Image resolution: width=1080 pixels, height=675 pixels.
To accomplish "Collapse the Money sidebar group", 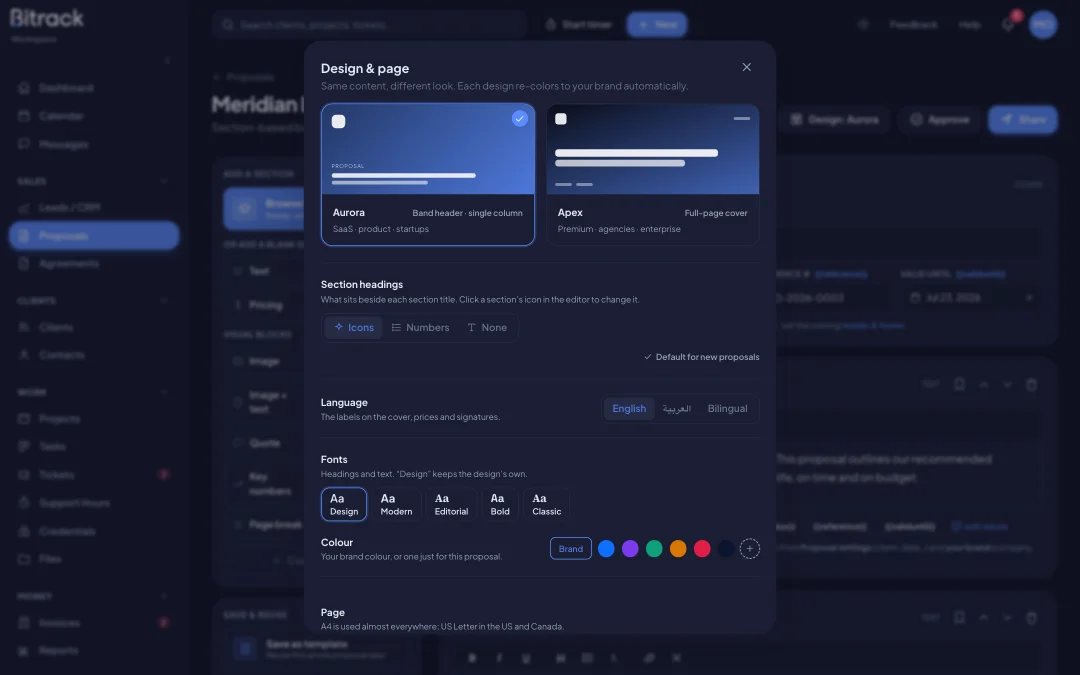I will click(164, 596).
